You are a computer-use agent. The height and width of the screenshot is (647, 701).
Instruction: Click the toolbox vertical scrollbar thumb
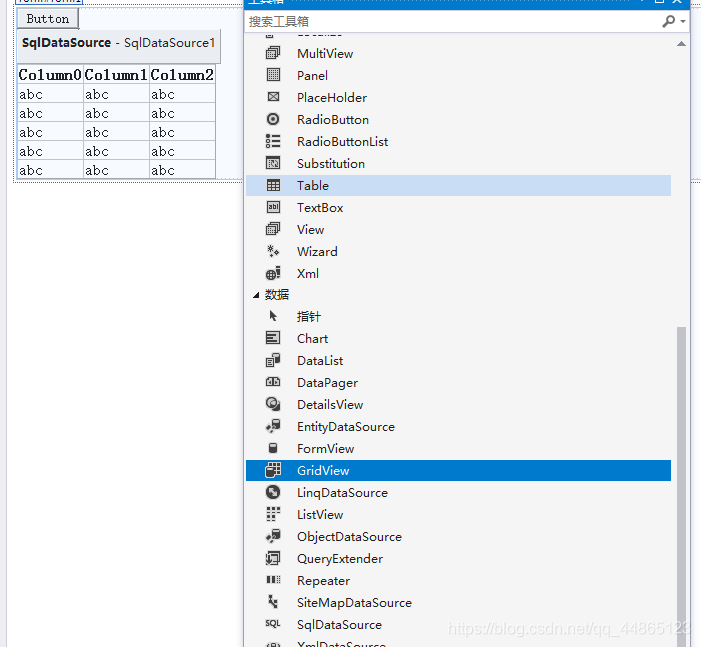pyautogui.click(x=681, y=486)
